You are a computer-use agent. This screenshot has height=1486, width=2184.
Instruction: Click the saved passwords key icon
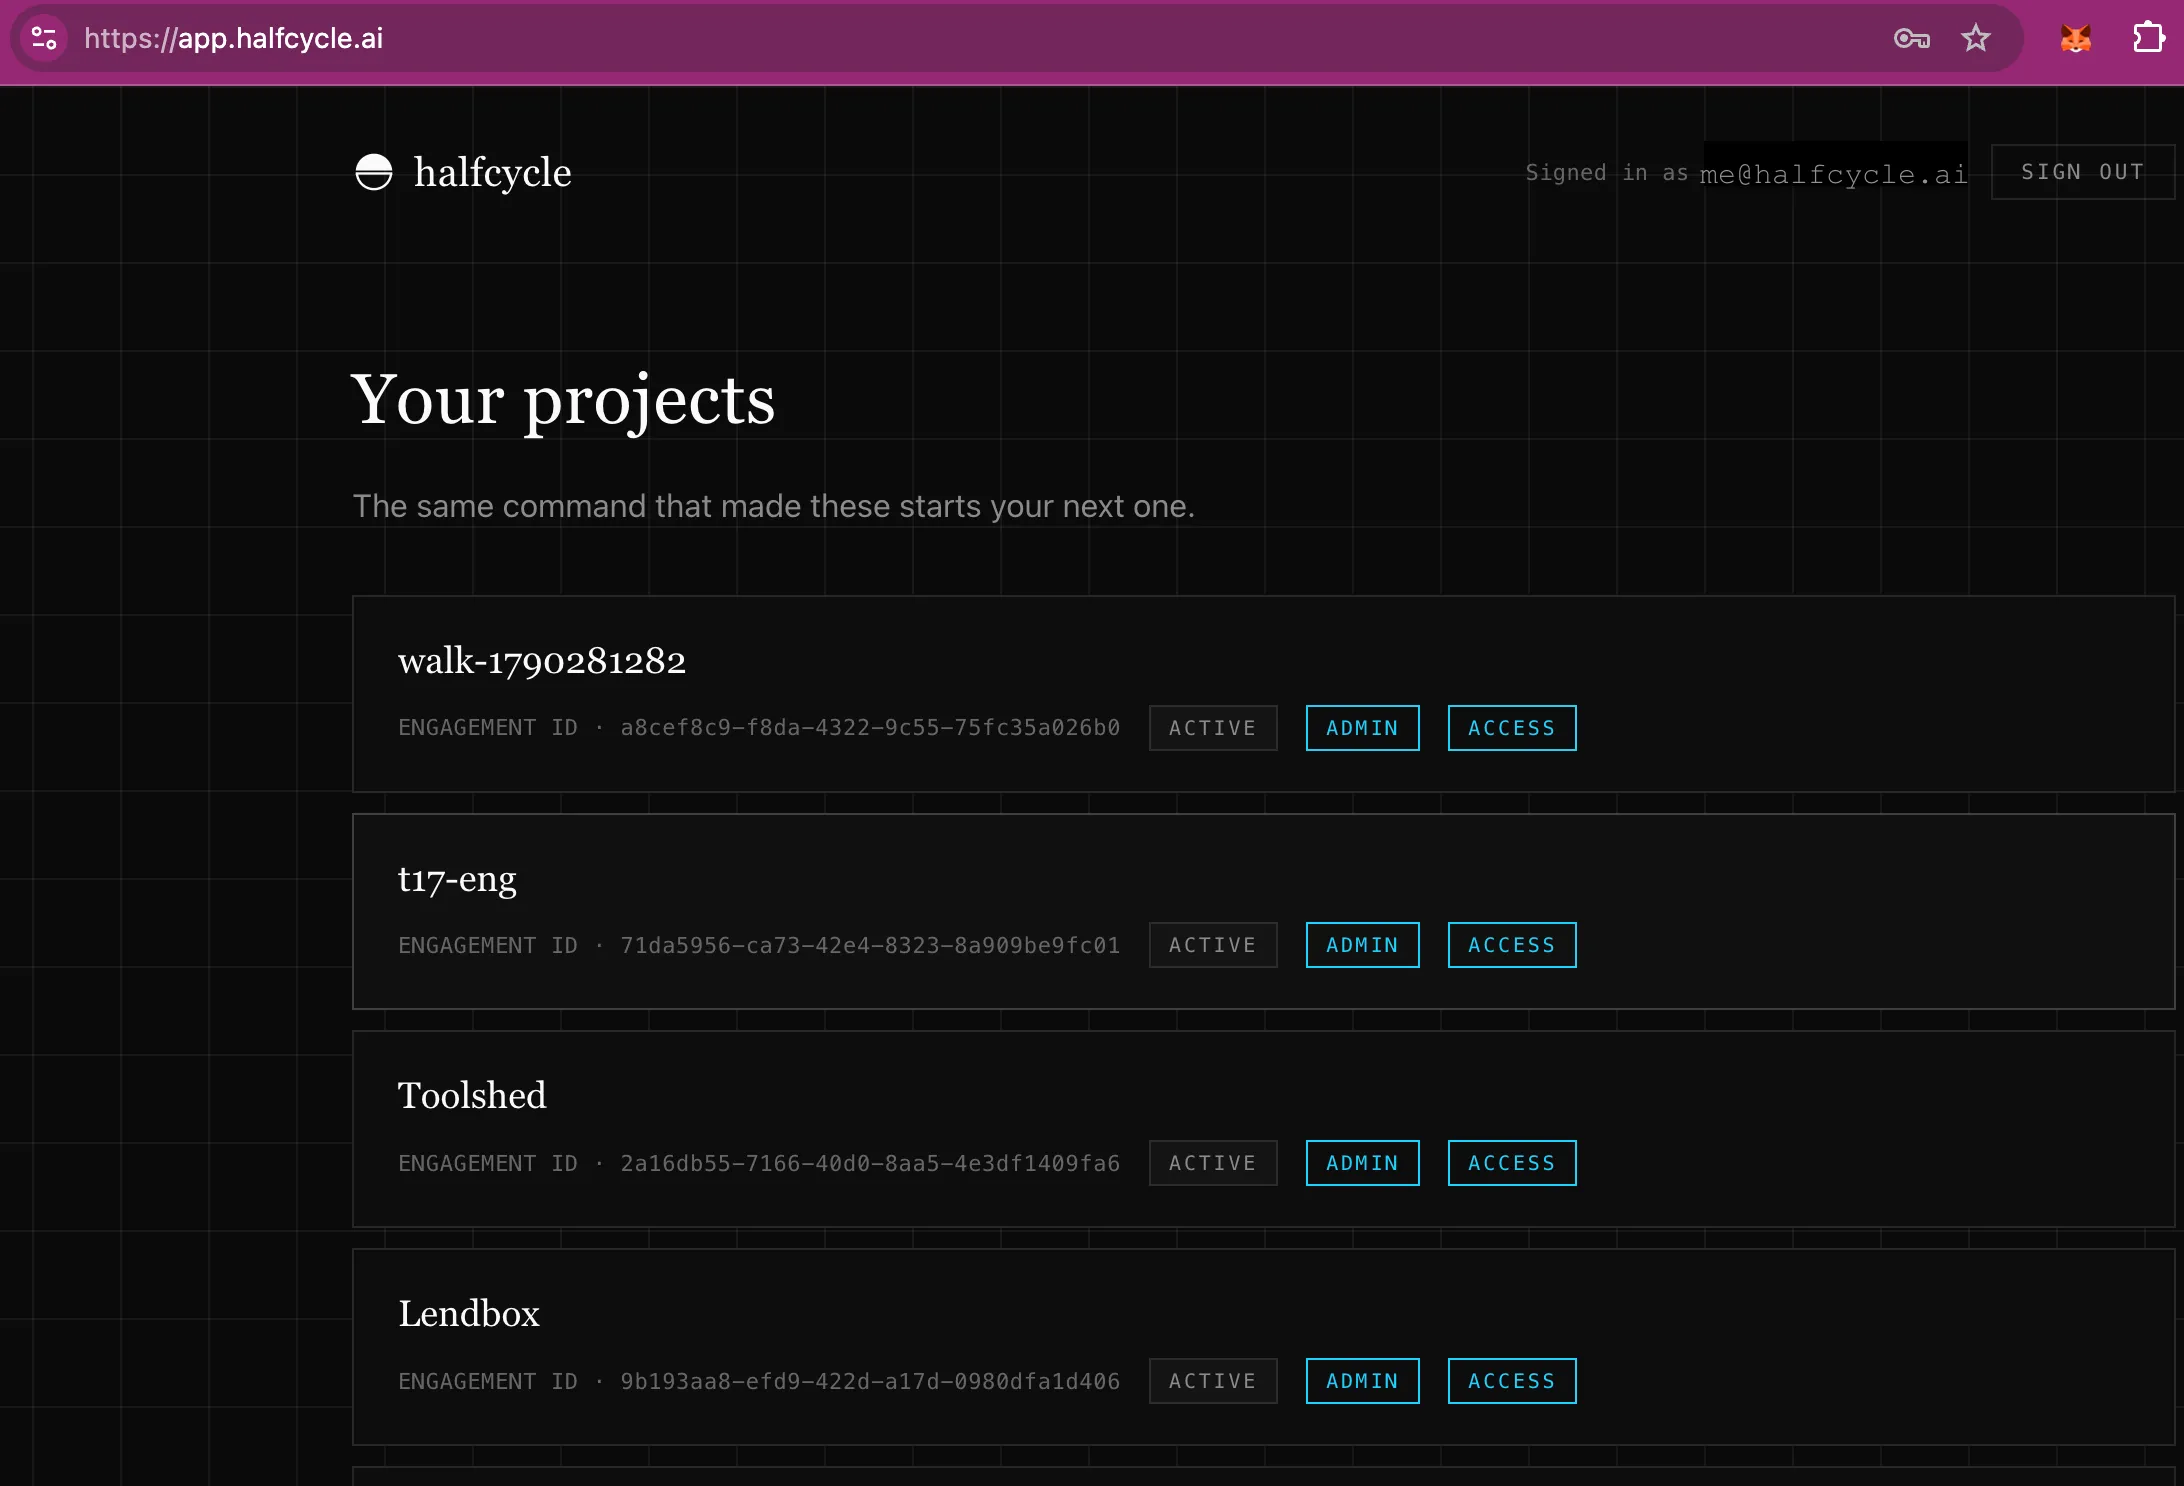1911,38
